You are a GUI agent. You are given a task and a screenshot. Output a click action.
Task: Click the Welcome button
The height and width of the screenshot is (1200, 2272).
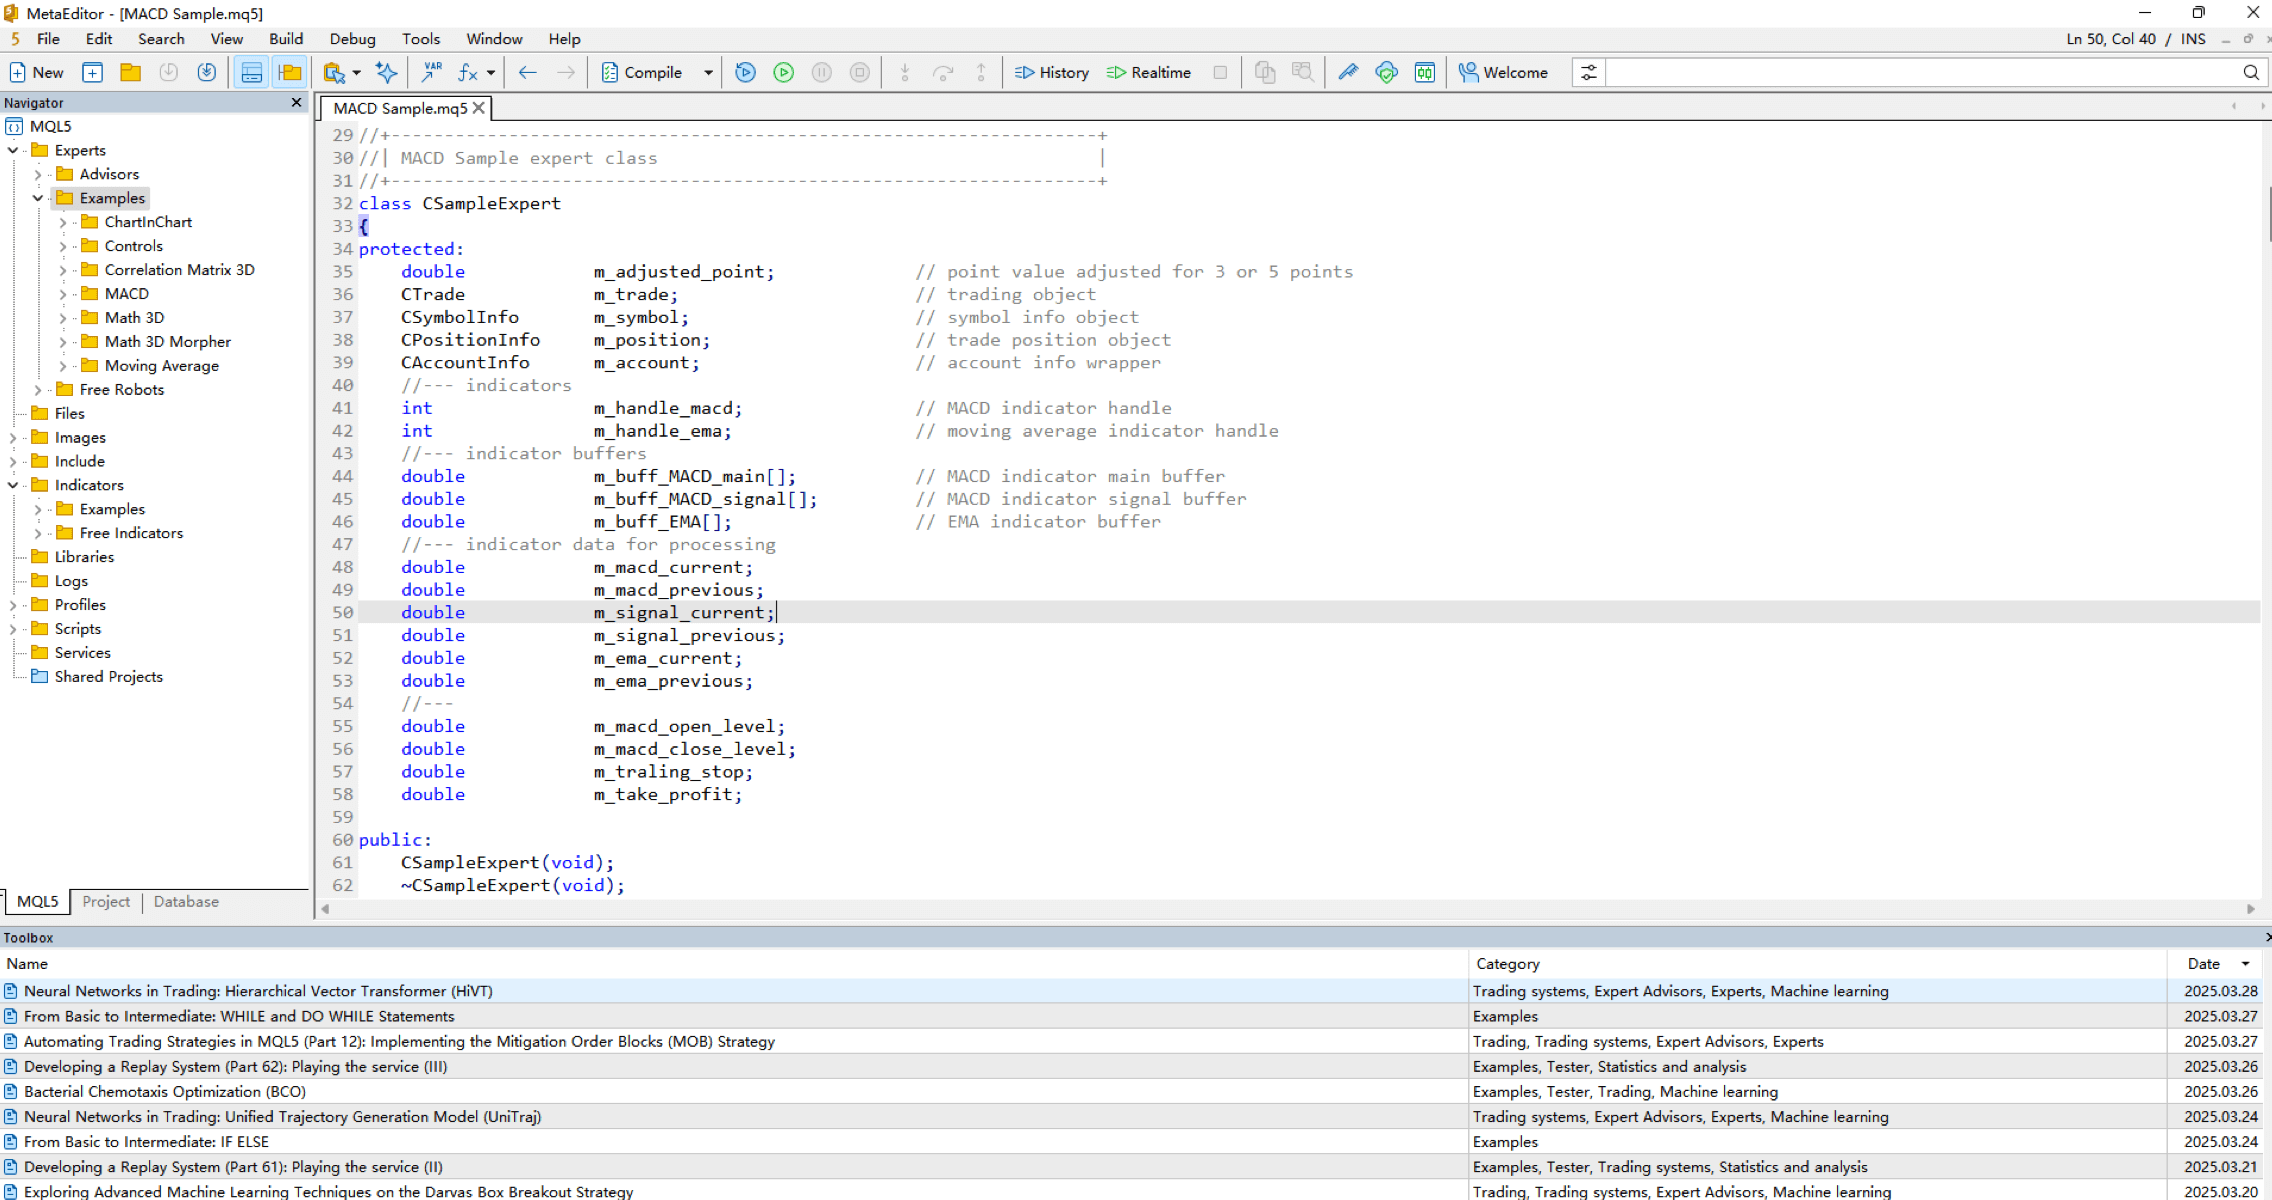tap(1503, 72)
